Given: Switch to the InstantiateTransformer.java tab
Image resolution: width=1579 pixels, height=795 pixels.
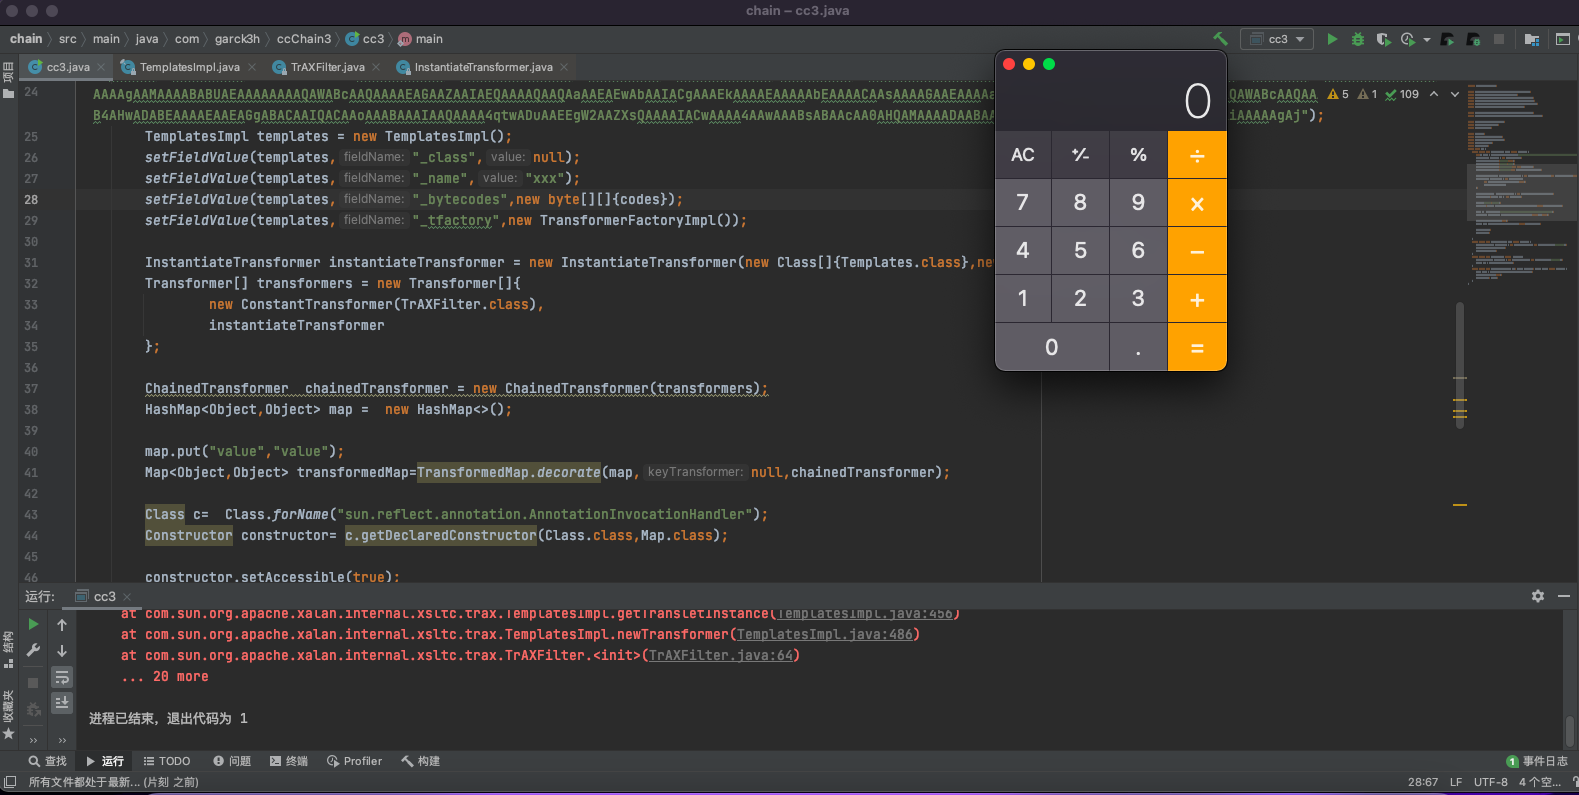Looking at the screenshot, I should pos(483,67).
